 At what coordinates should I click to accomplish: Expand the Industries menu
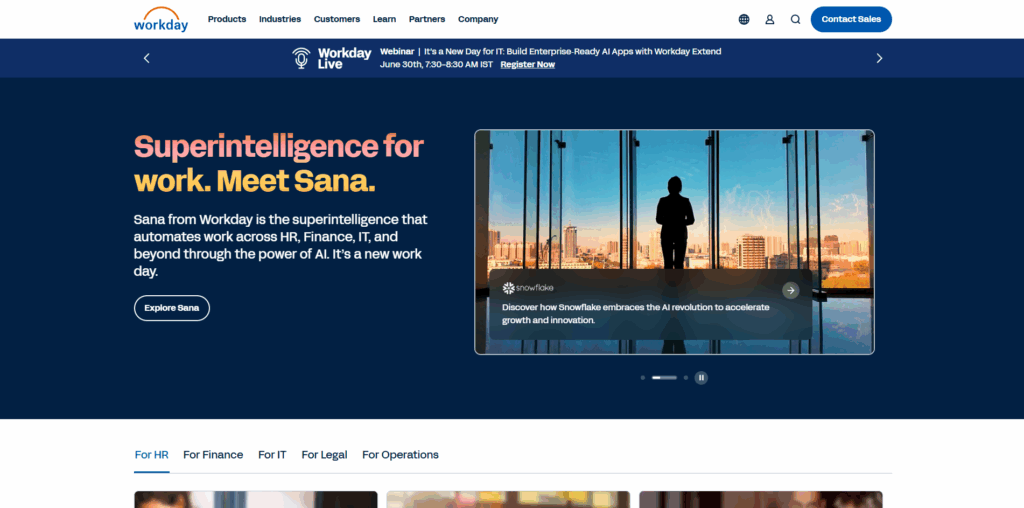click(280, 19)
